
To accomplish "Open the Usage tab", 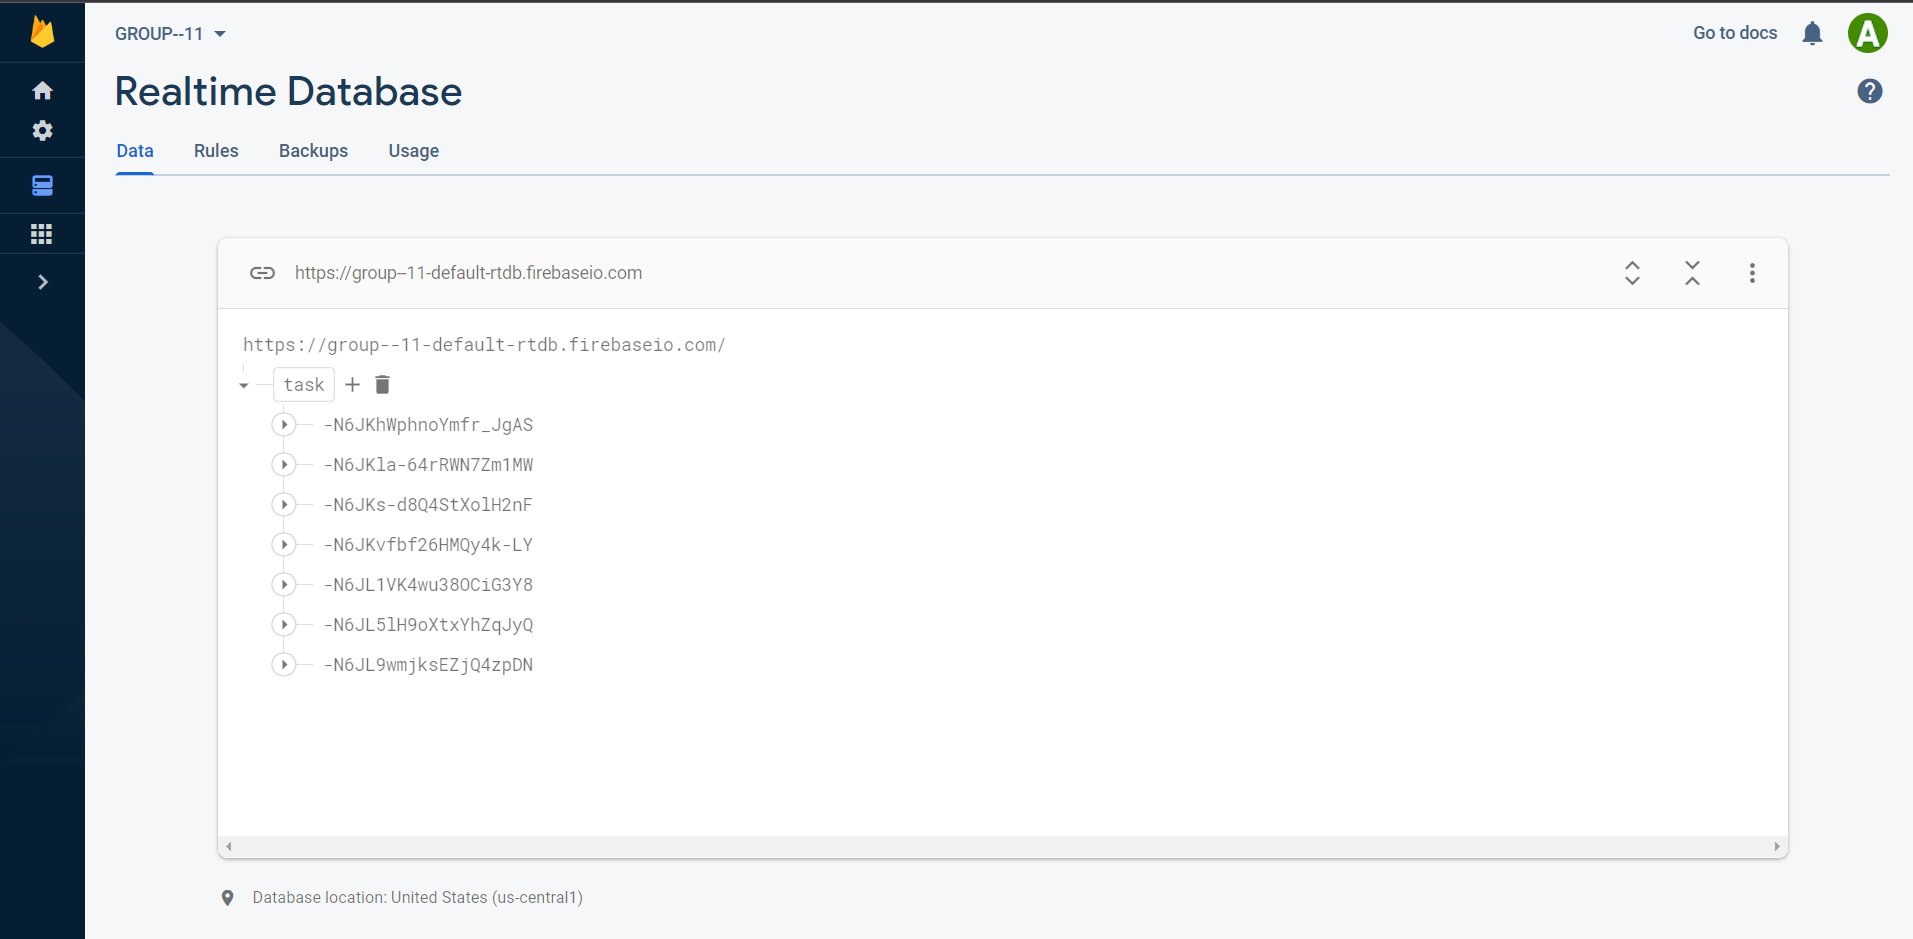I will (x=413, y=150).
